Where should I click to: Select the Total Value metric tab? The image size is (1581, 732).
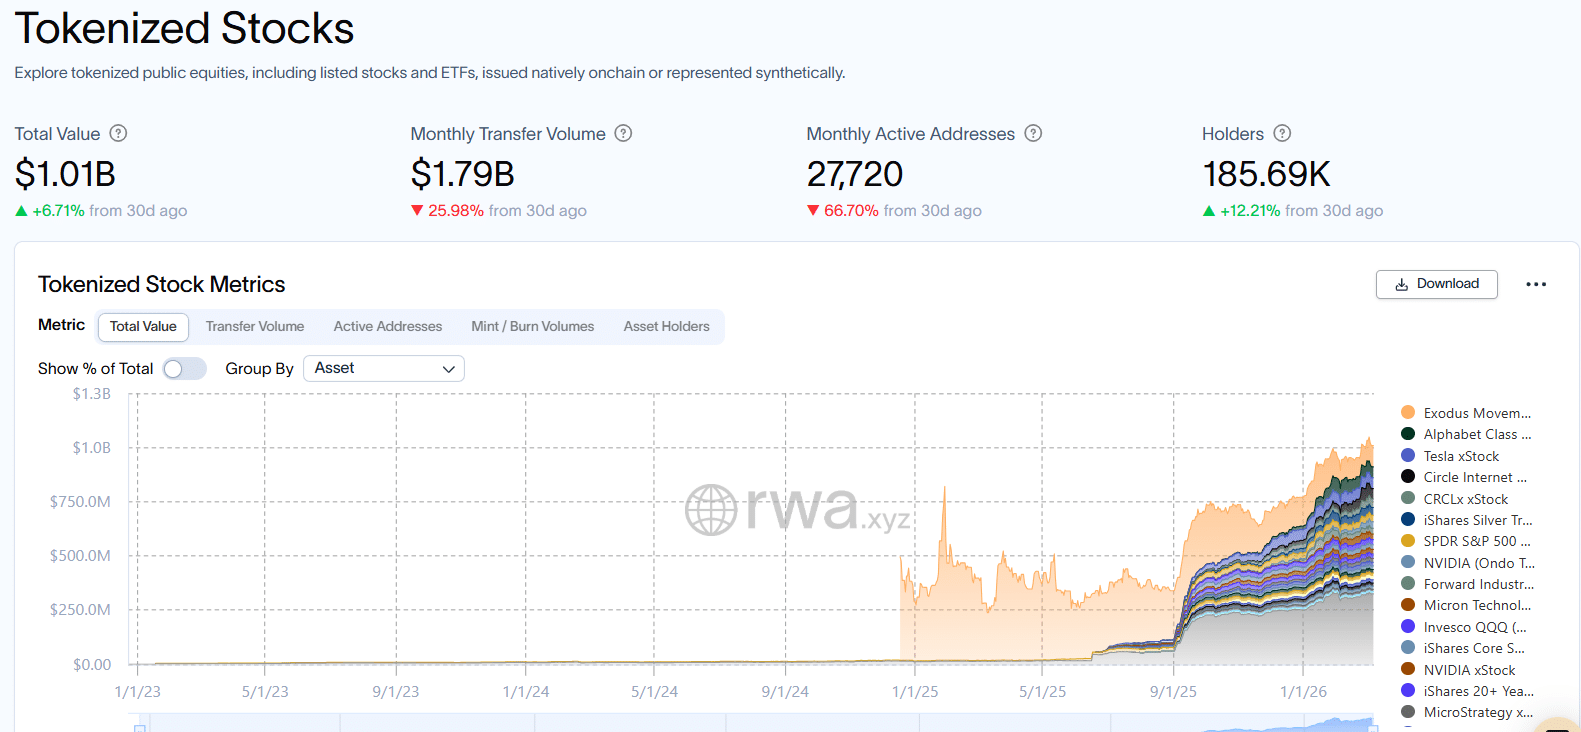click(x=143, y=327)
